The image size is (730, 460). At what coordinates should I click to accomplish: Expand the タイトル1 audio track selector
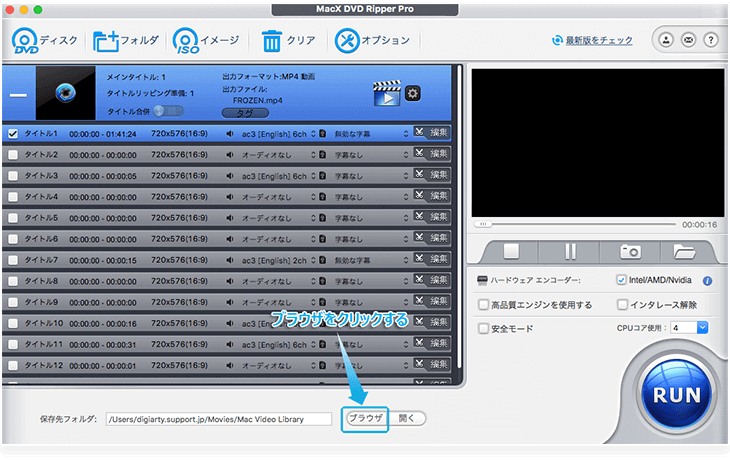coord(311,133)
